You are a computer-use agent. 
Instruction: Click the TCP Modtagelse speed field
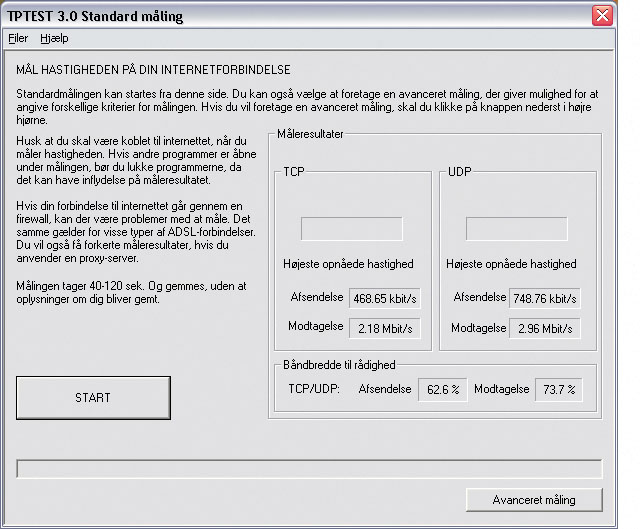tap(384, 329)
